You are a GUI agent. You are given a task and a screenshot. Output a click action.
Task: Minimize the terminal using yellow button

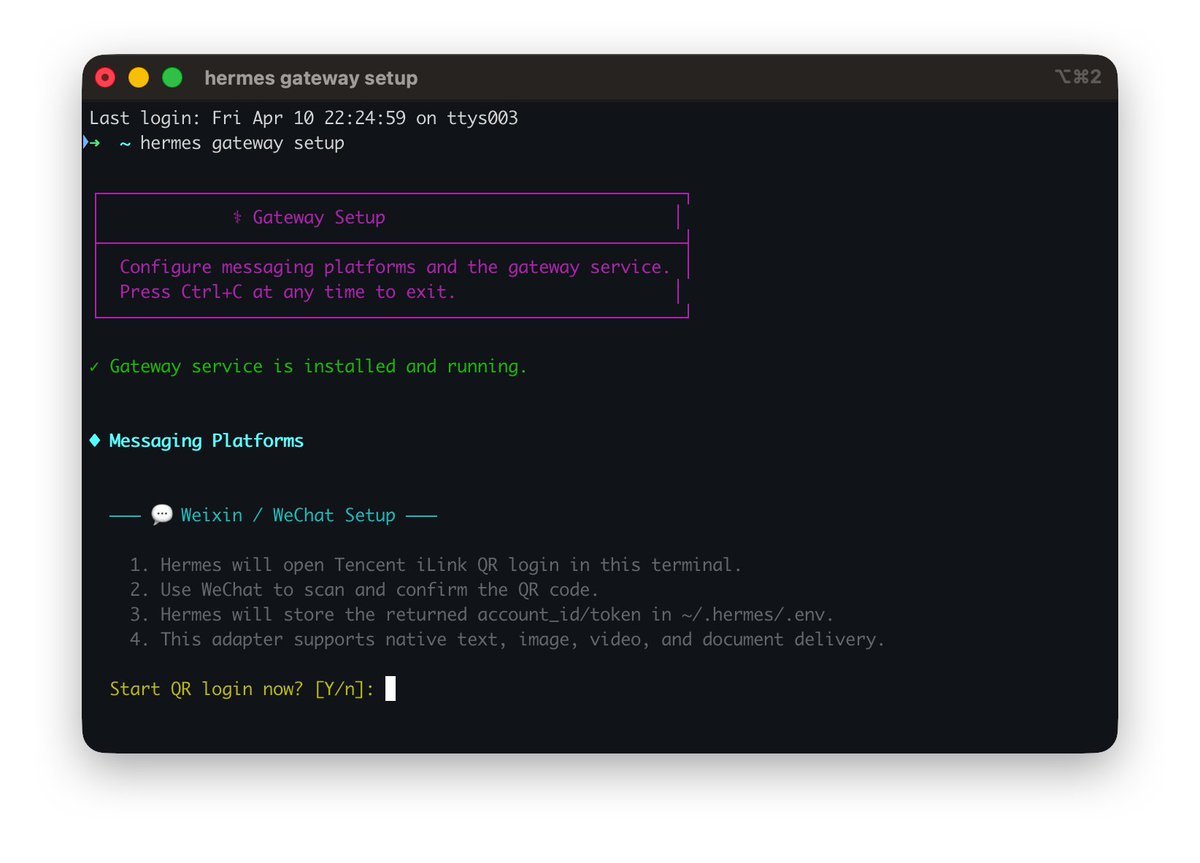pos(139,77)
